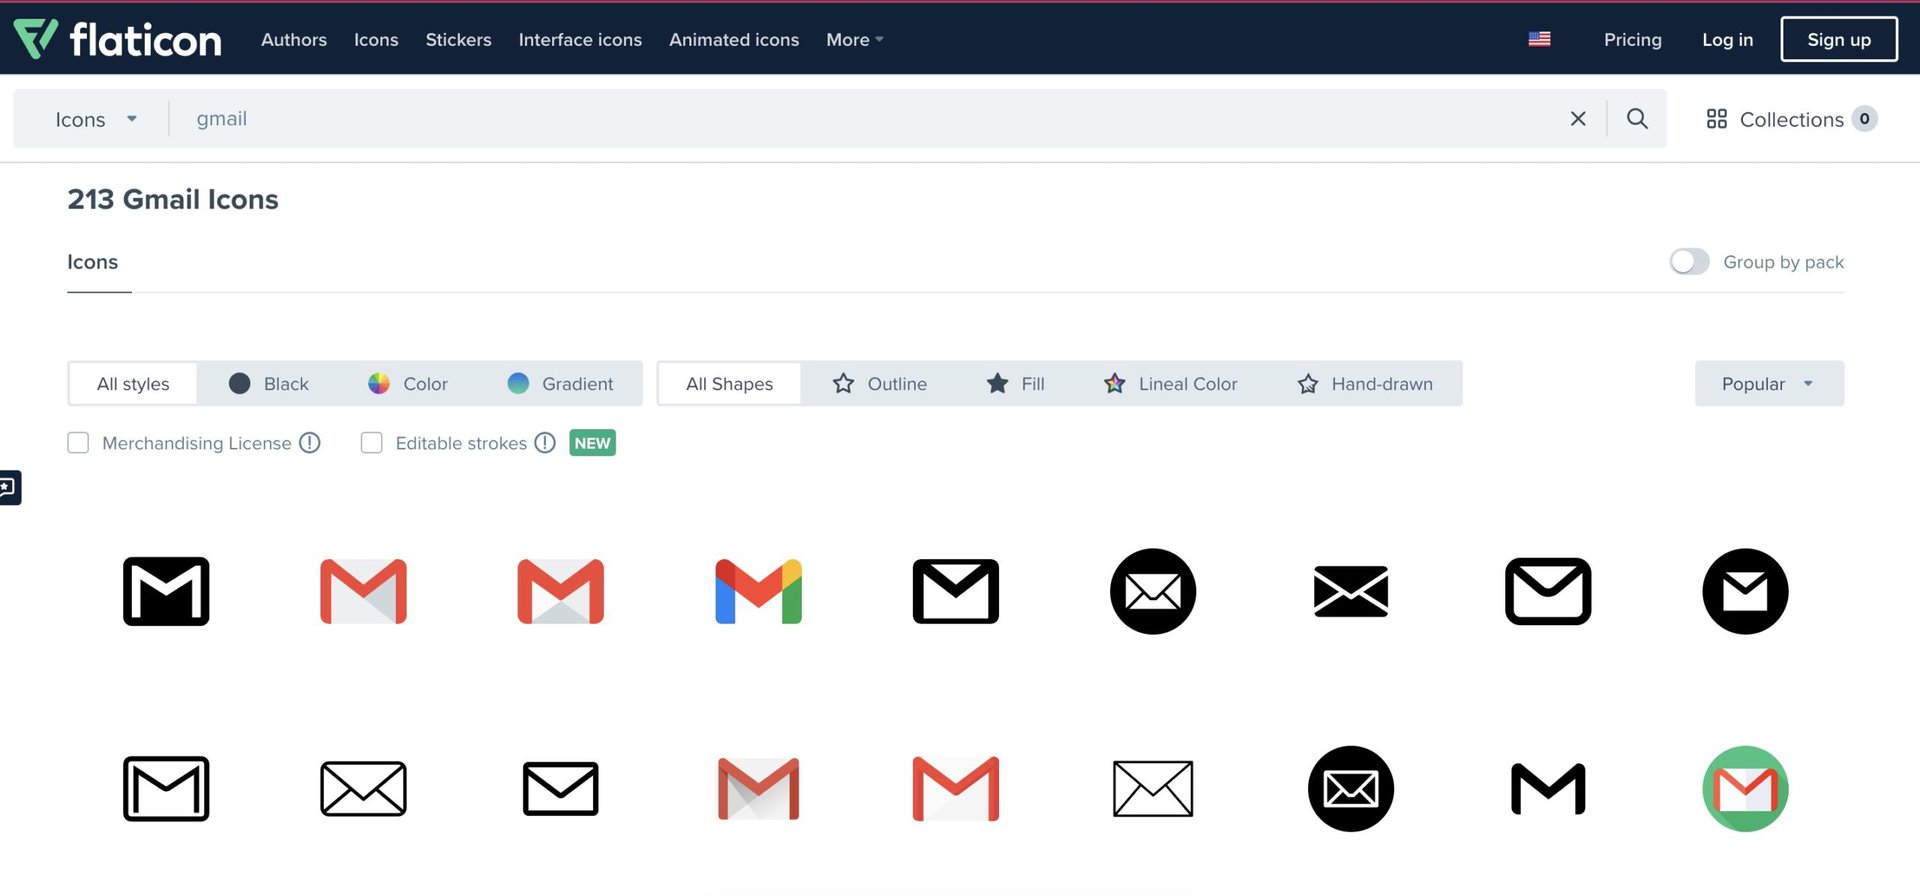Check the Editable strokes checkbox
This screenshot has height=896, width=1920.
coord(371,442)
